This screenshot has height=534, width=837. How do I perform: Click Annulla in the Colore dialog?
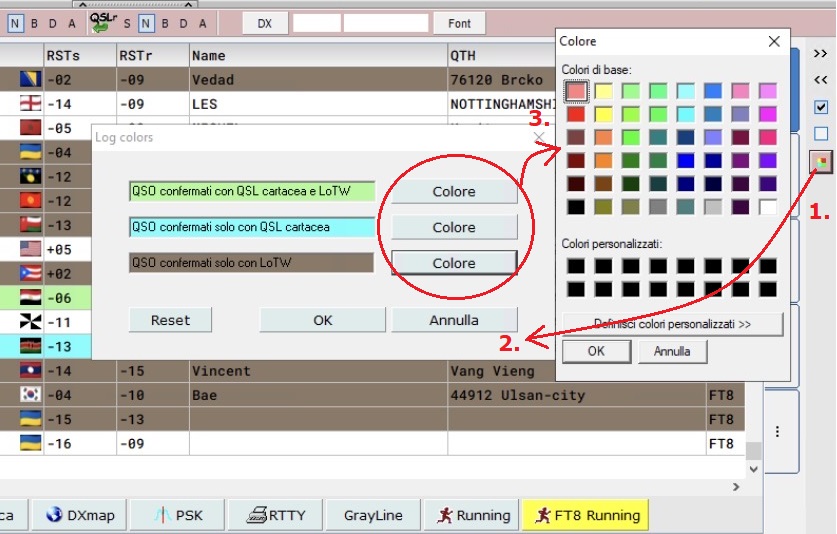(672, 351)
